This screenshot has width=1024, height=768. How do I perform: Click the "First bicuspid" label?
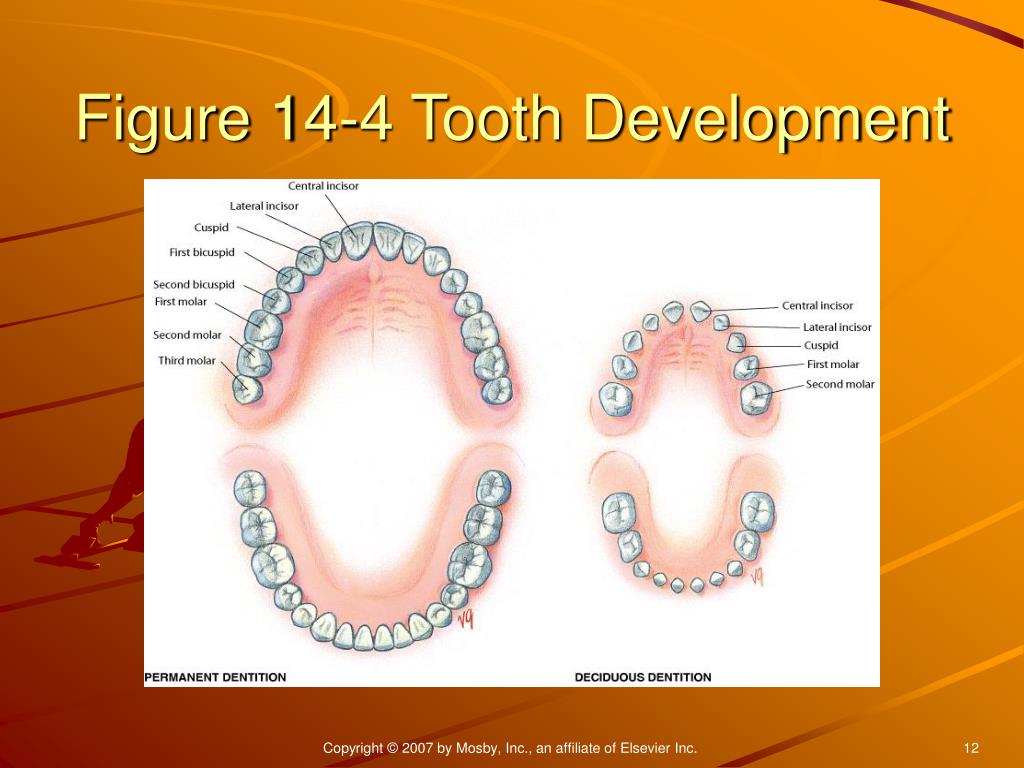tap(201, 252)
